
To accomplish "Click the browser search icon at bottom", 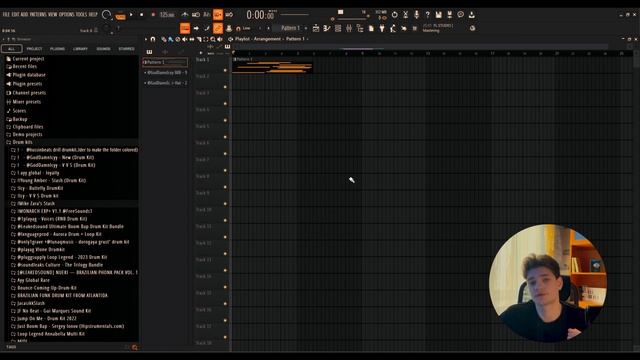I will coord(134,347).
